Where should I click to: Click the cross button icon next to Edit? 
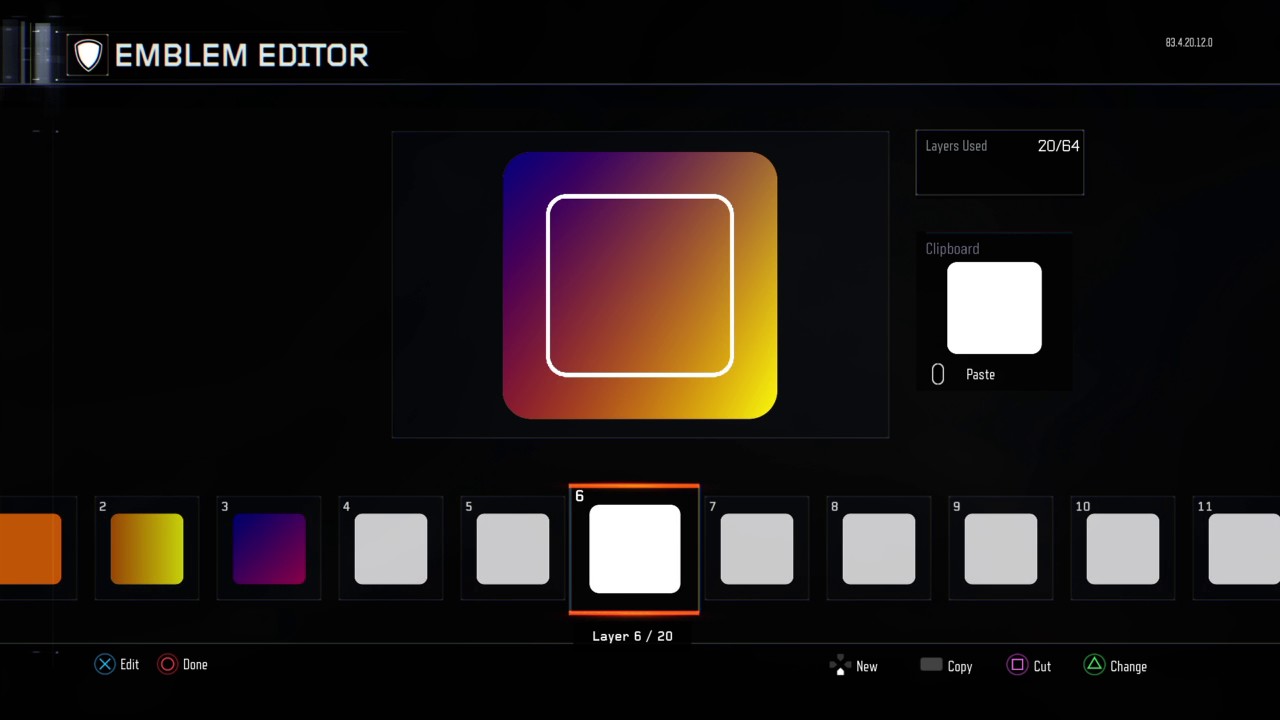(105, 664)
